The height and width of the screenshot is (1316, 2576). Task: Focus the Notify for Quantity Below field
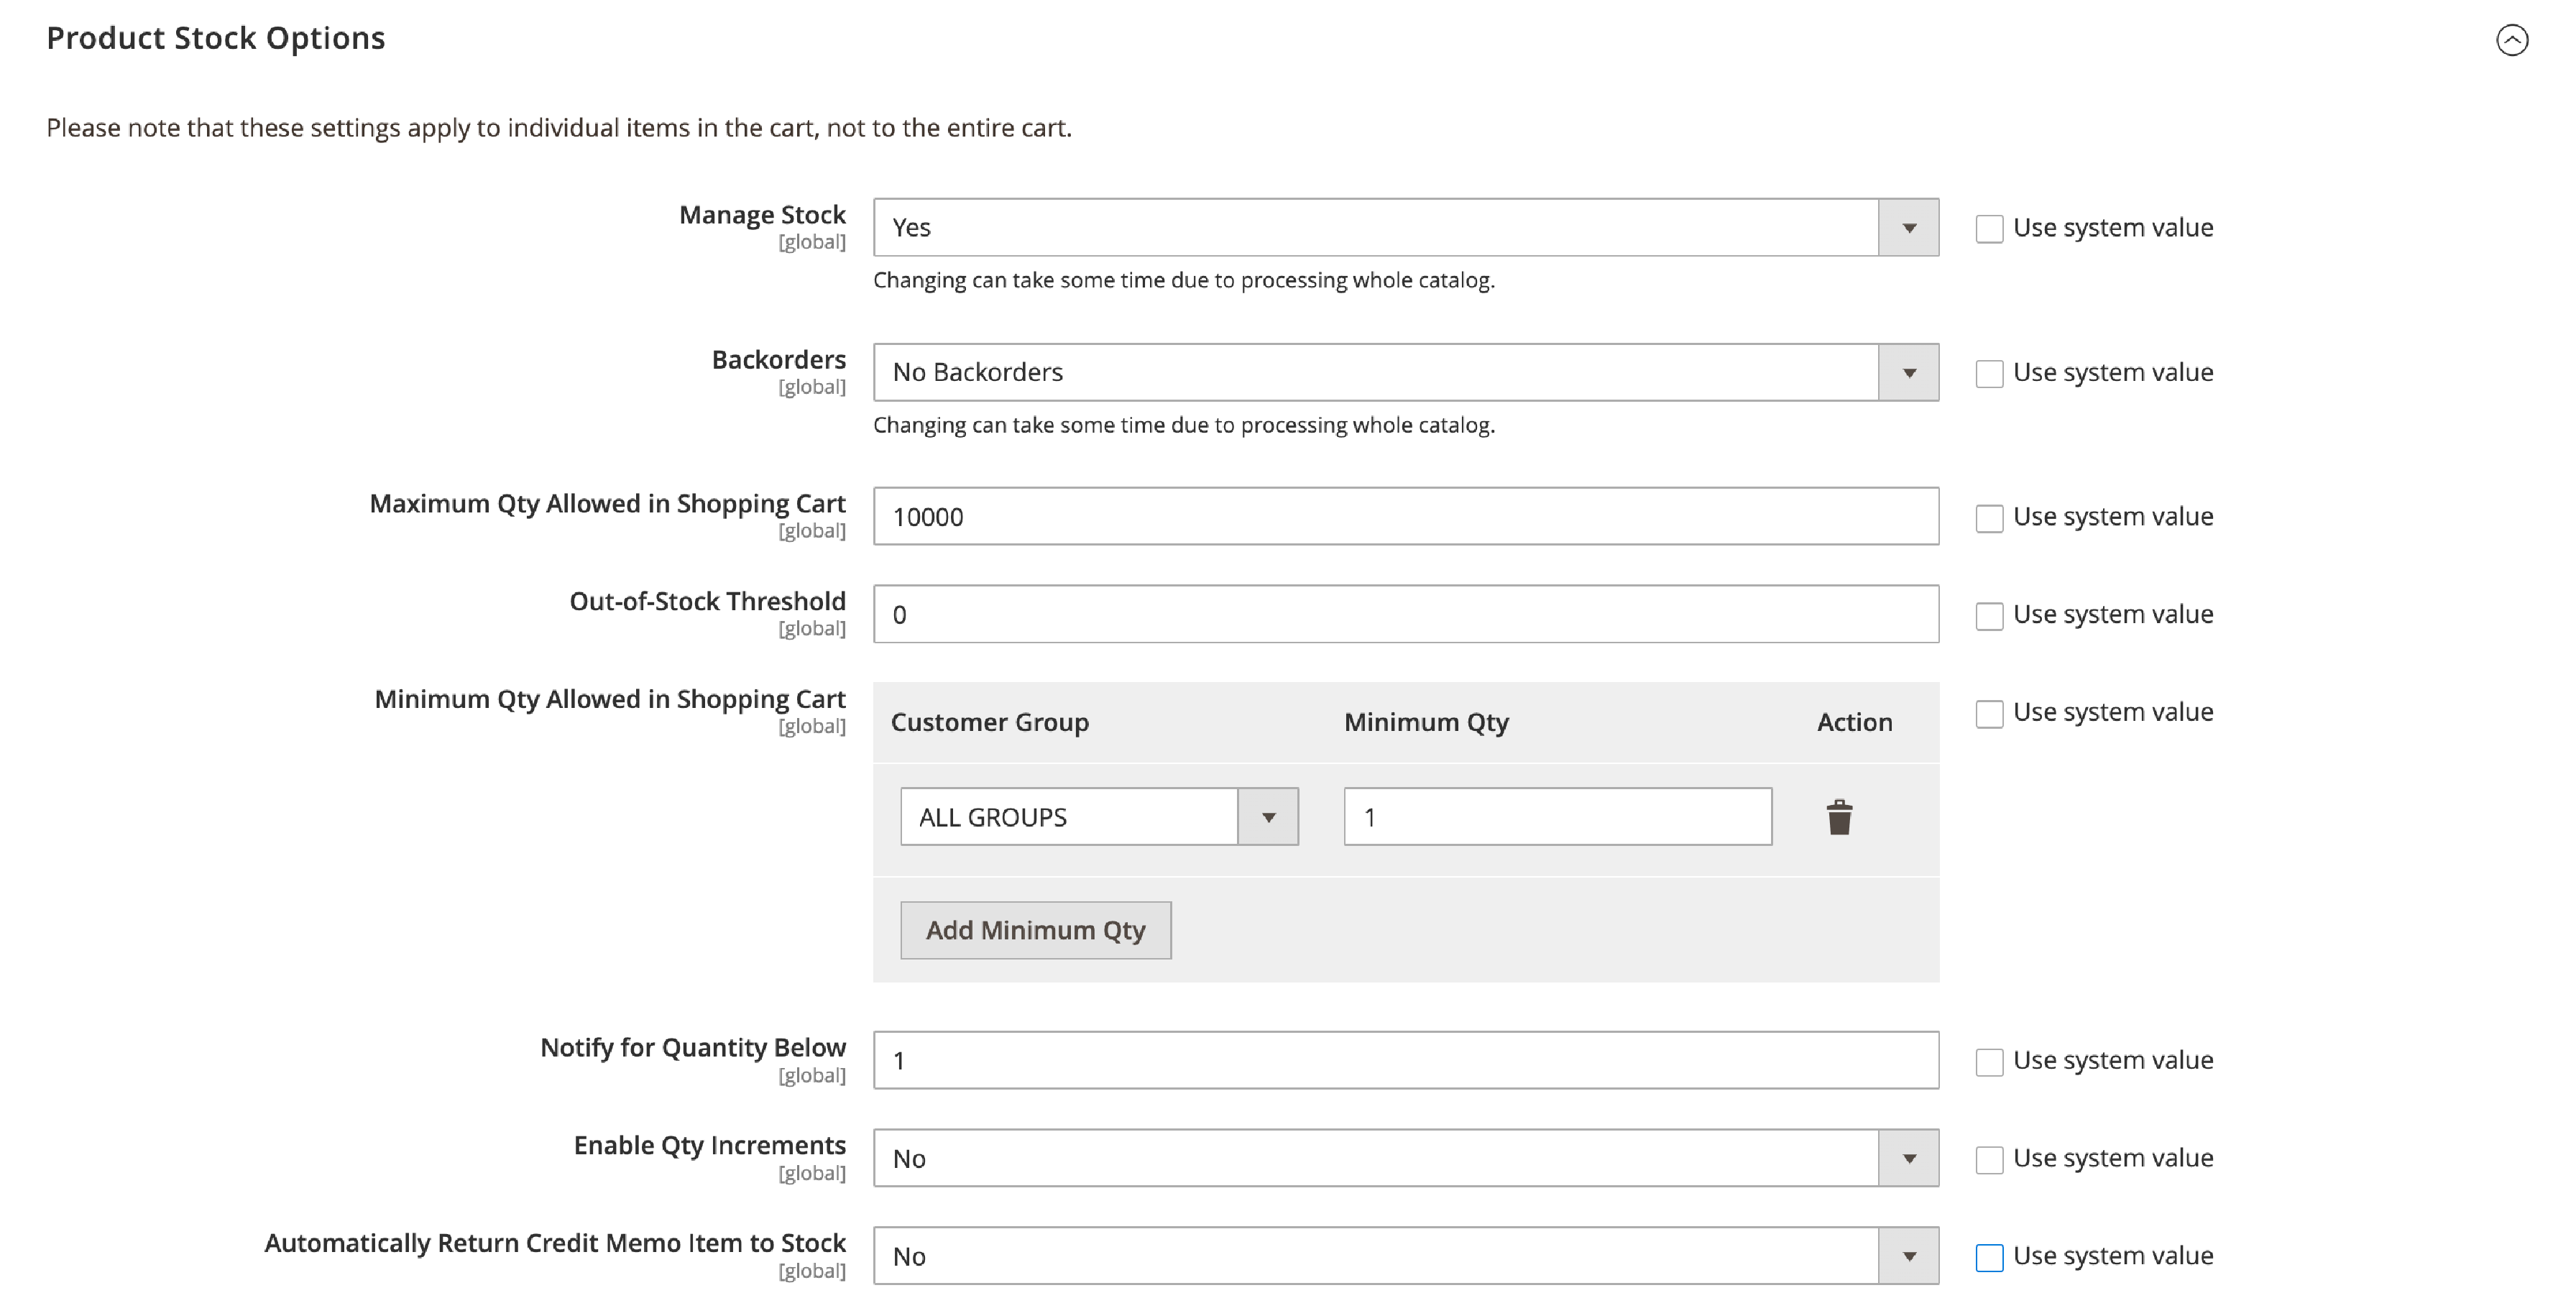(1405, 1060)
